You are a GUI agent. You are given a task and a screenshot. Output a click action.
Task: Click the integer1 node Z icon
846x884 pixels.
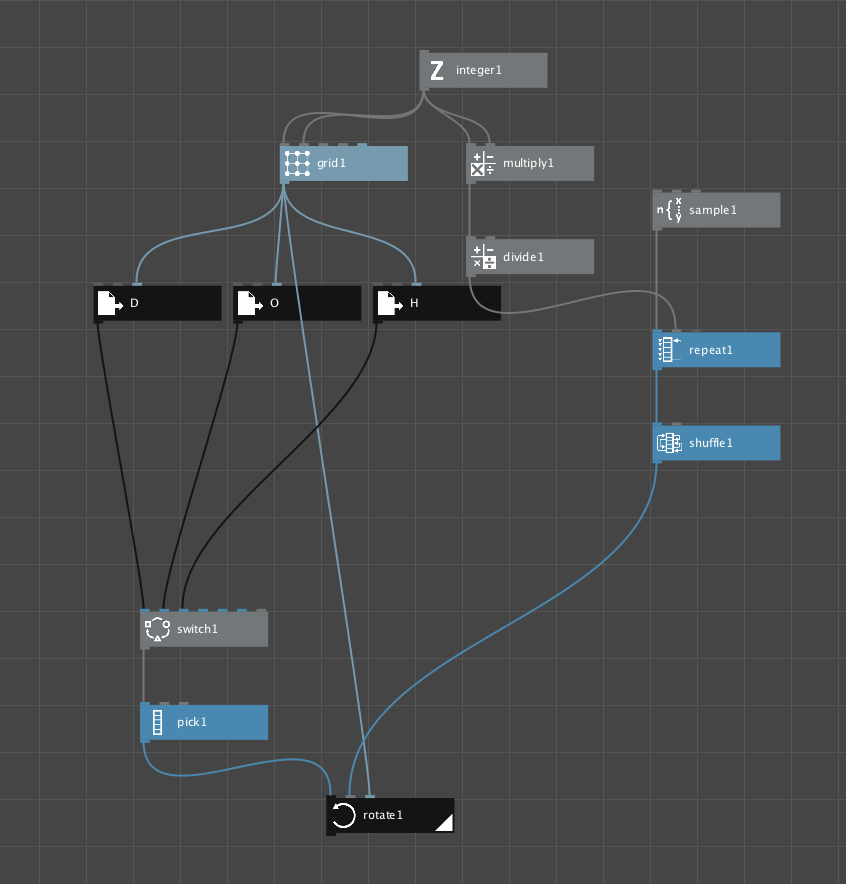click(x=437, y=70)
